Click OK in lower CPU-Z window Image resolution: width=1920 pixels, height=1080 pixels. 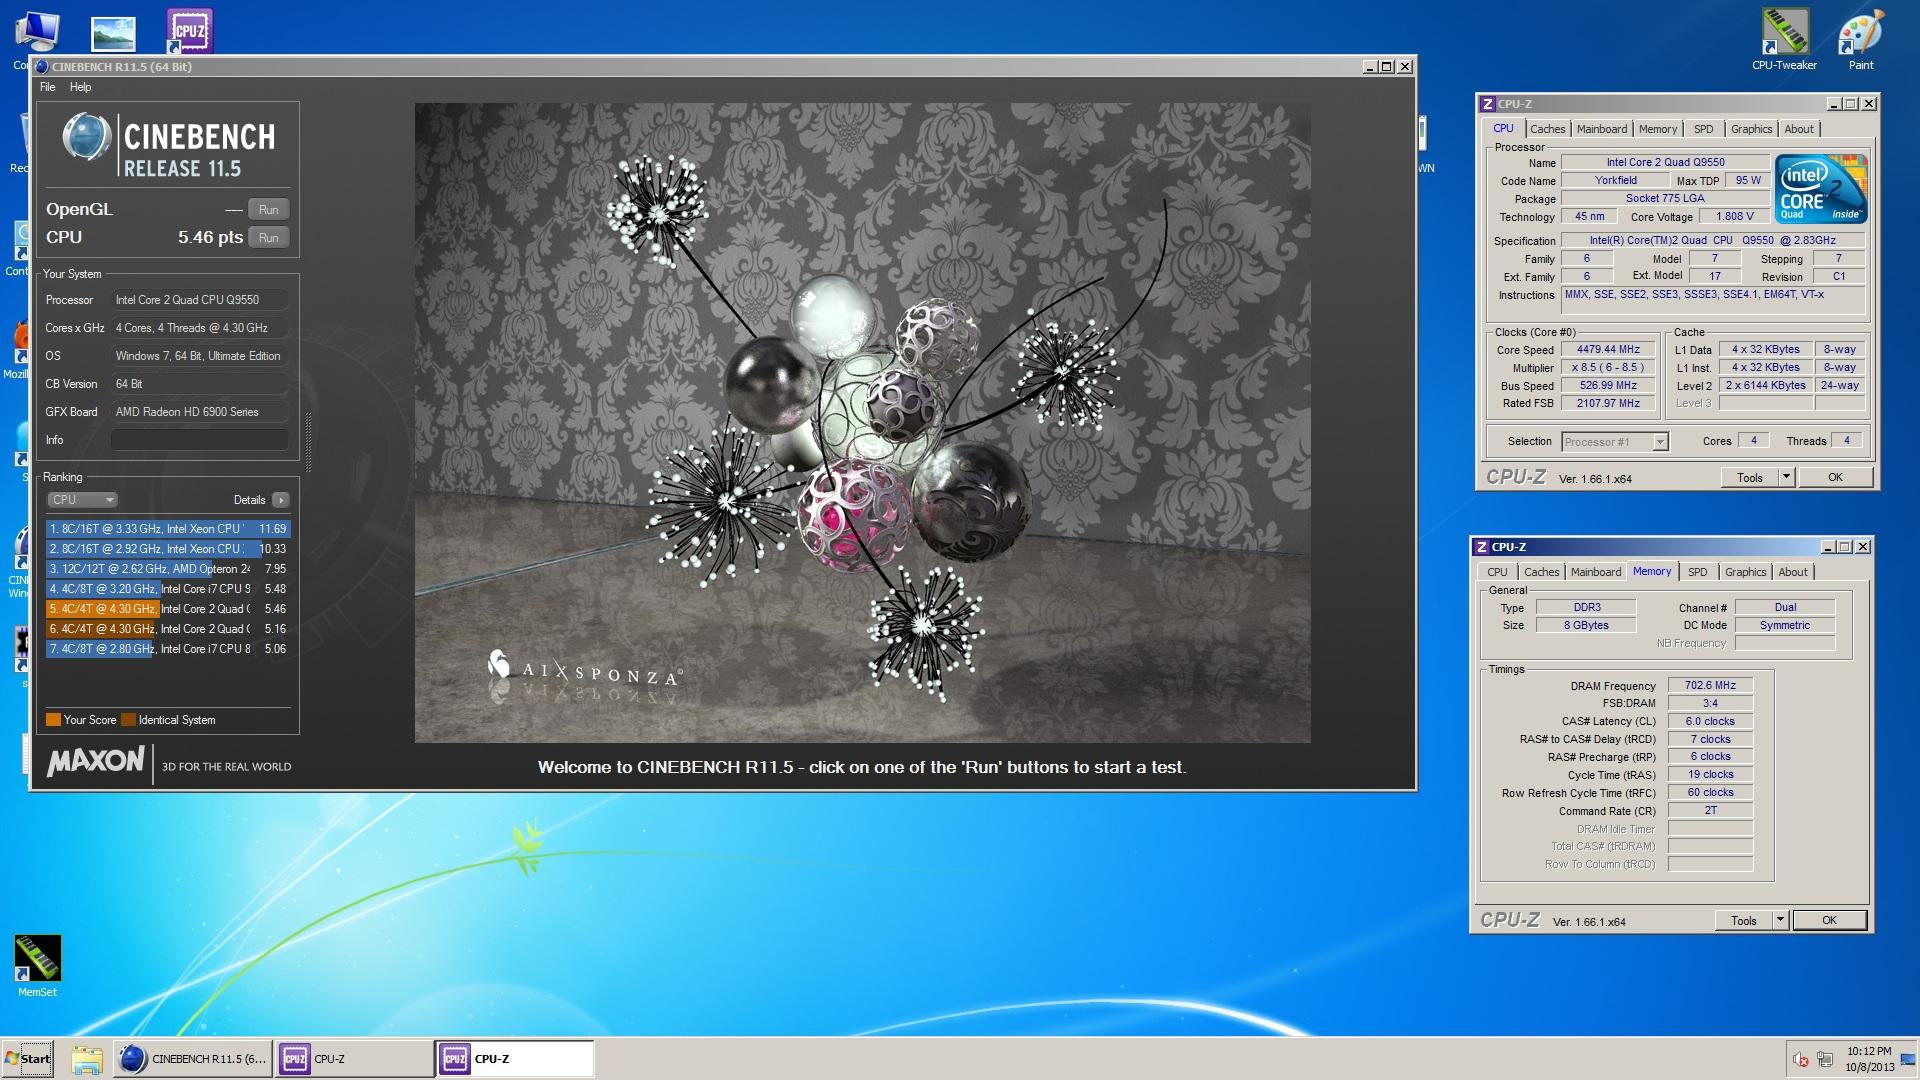pyautogui.click(x=1829, y=920)
